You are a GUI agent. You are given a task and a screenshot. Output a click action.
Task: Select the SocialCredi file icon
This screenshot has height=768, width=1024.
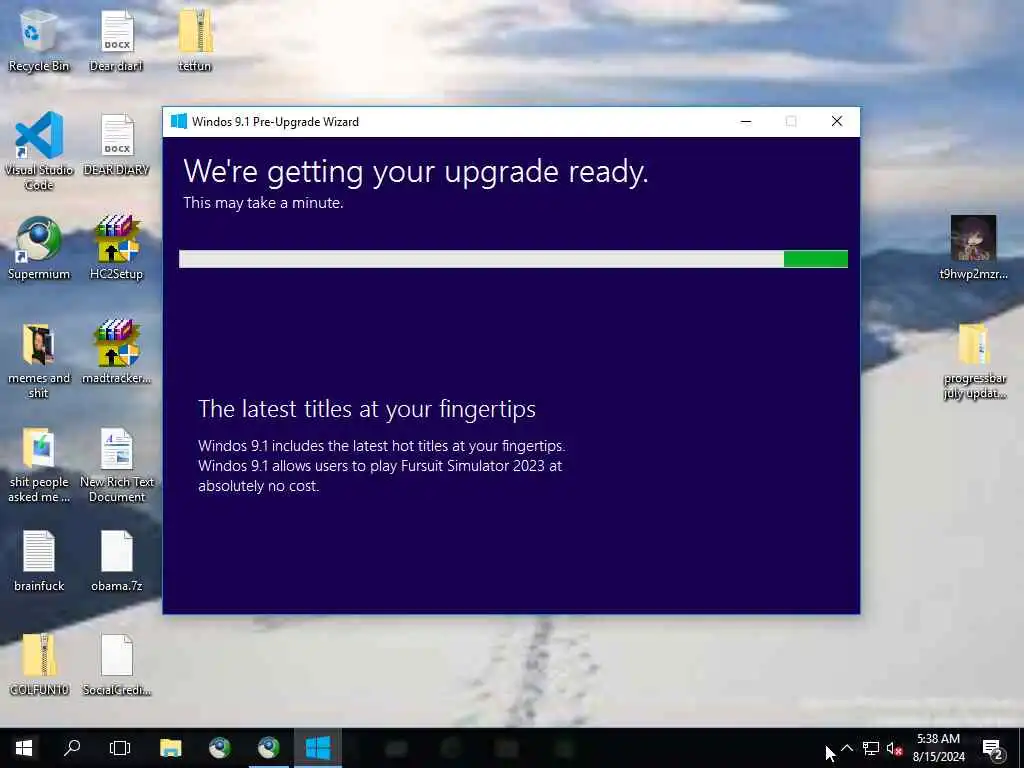[116, 665]
